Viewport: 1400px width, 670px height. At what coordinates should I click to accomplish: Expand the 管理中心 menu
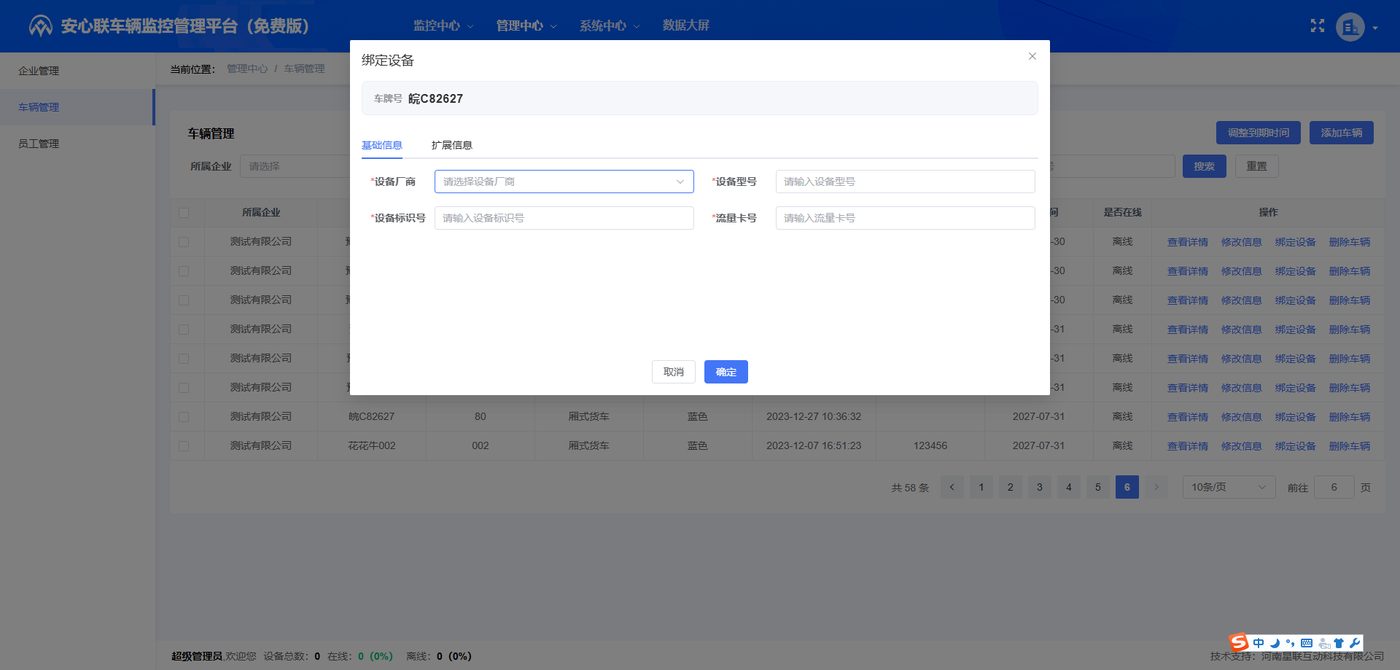click(526, 26)
